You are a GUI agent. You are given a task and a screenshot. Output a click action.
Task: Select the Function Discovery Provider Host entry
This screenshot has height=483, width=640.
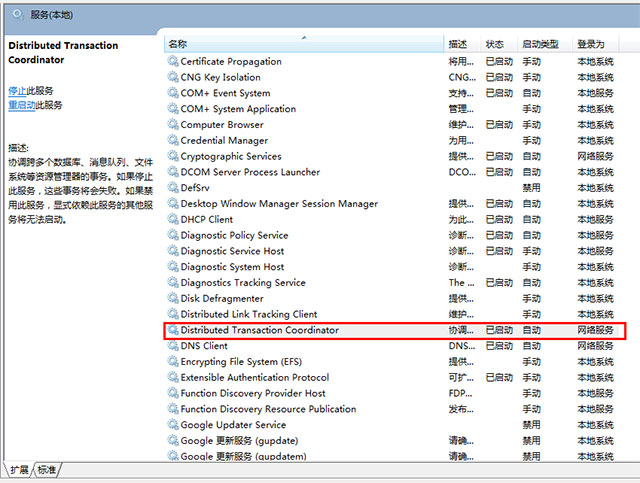tap(253, 394)
